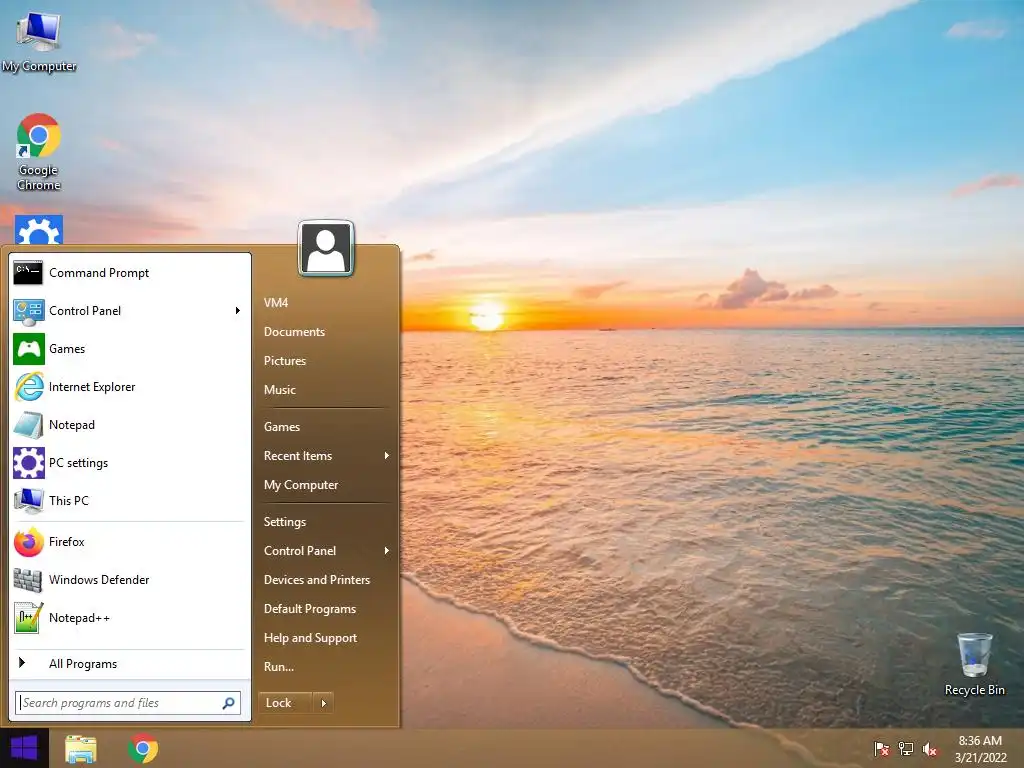The image size is (1024, 768).
Task: Launch Notepad++ icon
Action: [x=28, y=618]
